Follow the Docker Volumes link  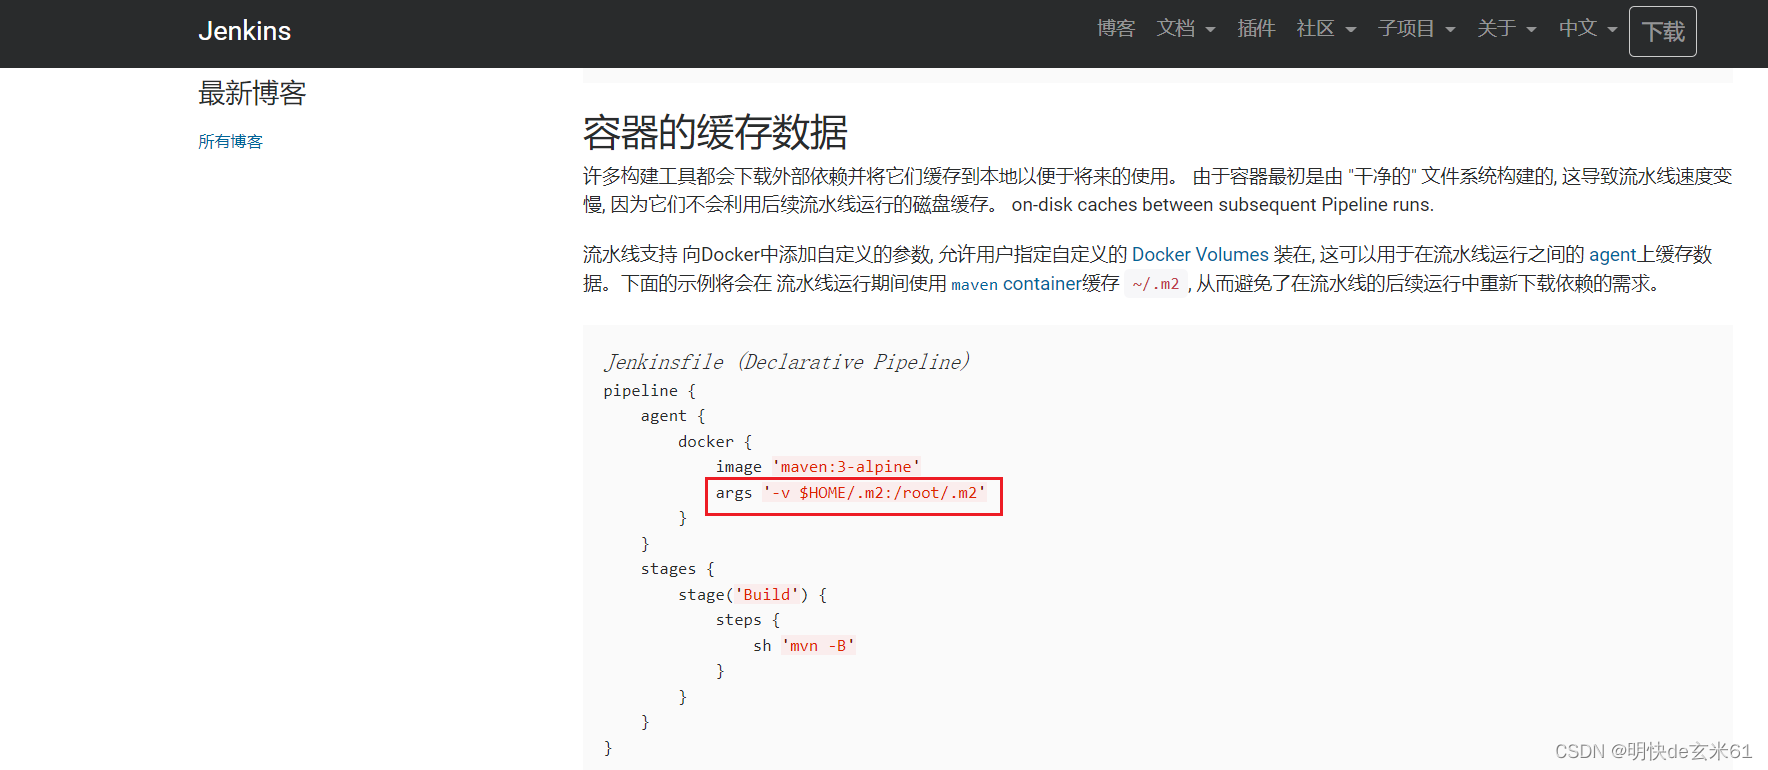tap(1200, 255)
